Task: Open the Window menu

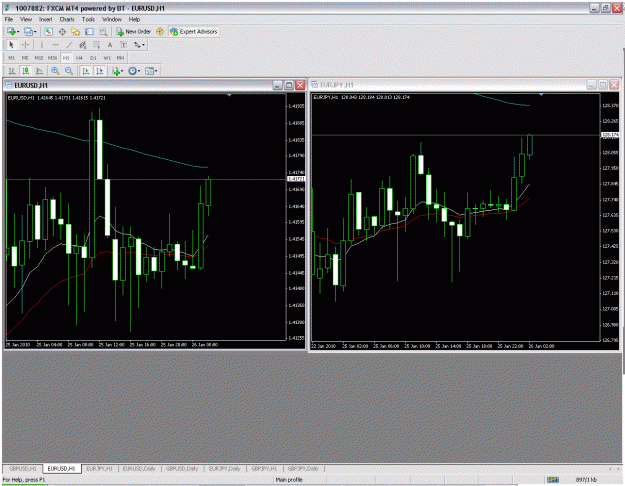Action: point(112,19)
